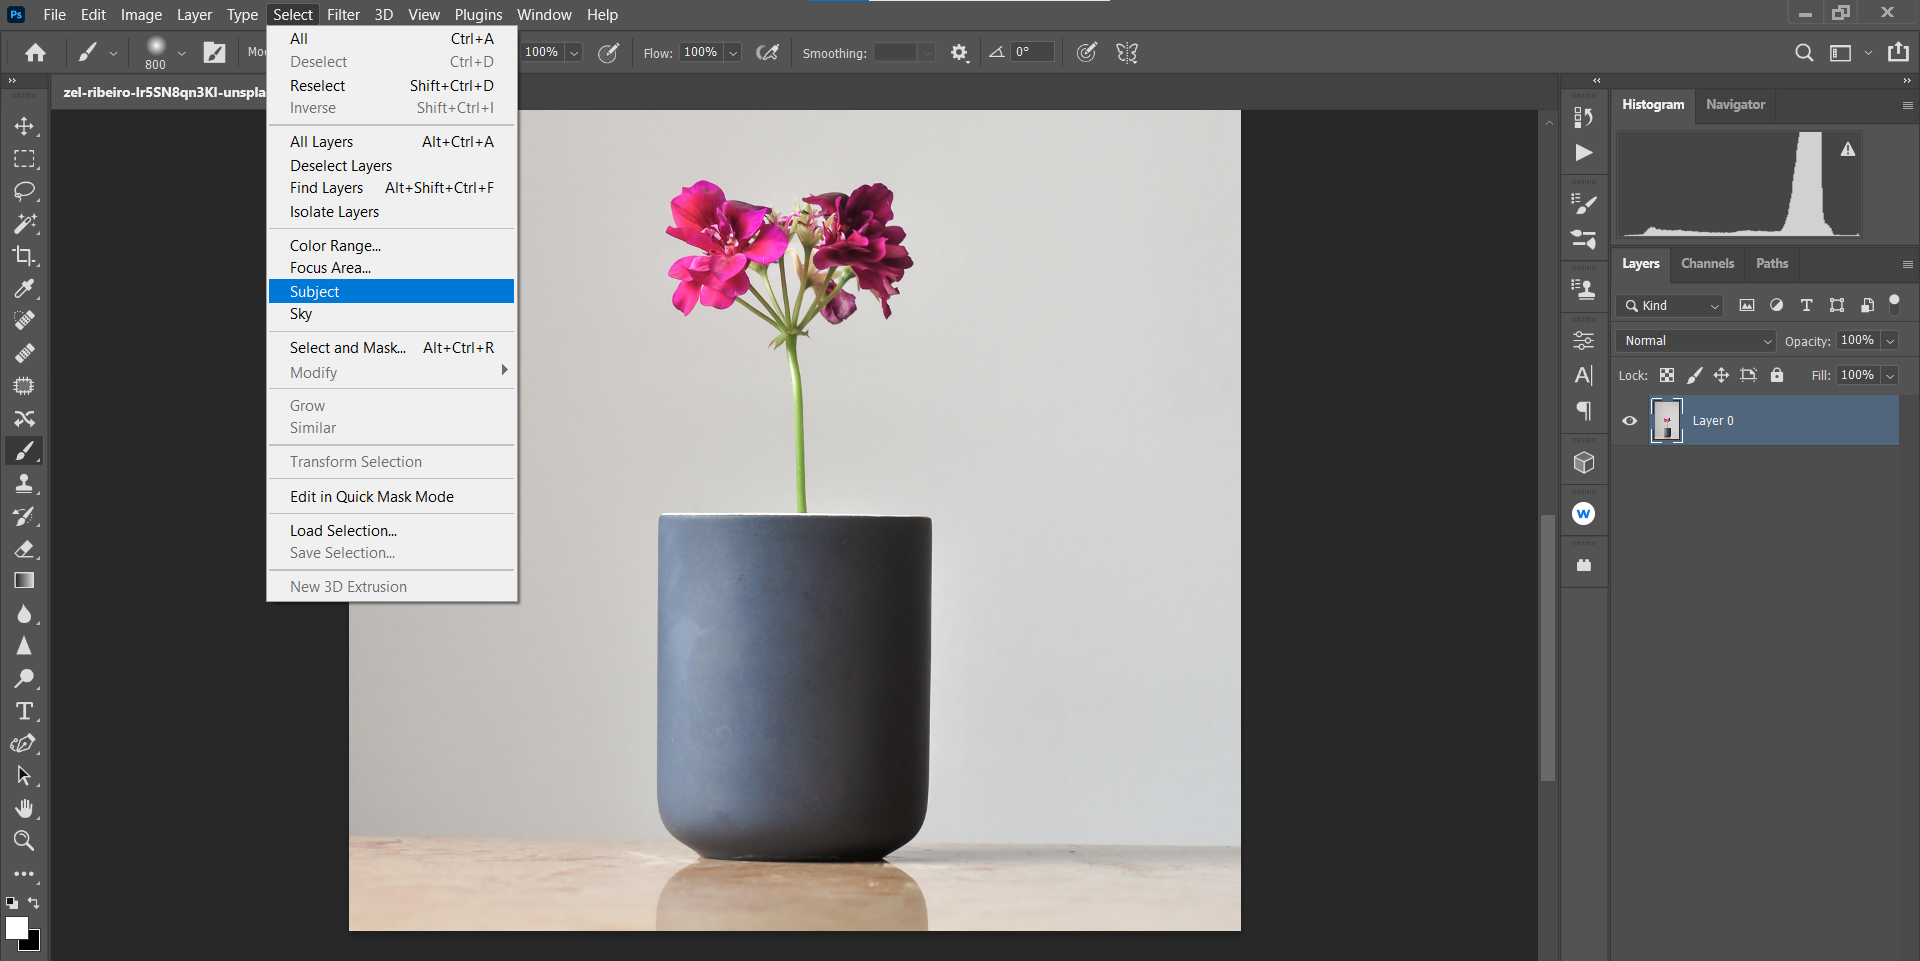Image resolution: width=1920 pixels, height=961 pixels.
Task: Open Select and Mask option
Action: pyautogui.click(x=348, y=348)
